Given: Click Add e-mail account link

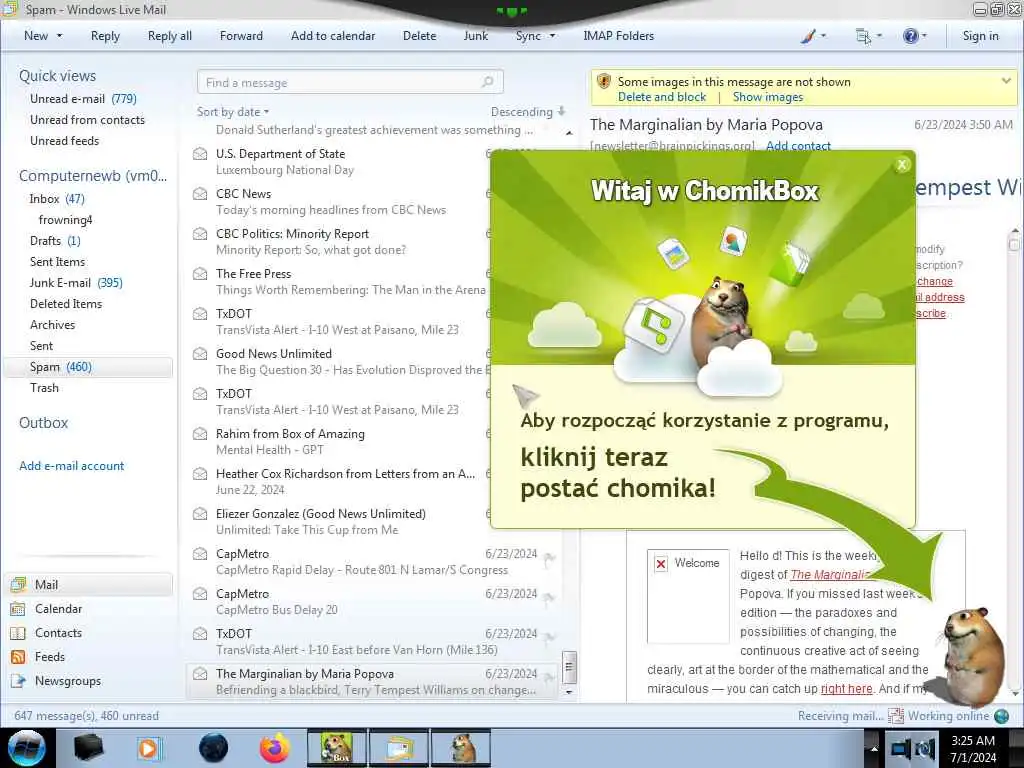Looking at the screenshot, I should (x=71, y=466).
